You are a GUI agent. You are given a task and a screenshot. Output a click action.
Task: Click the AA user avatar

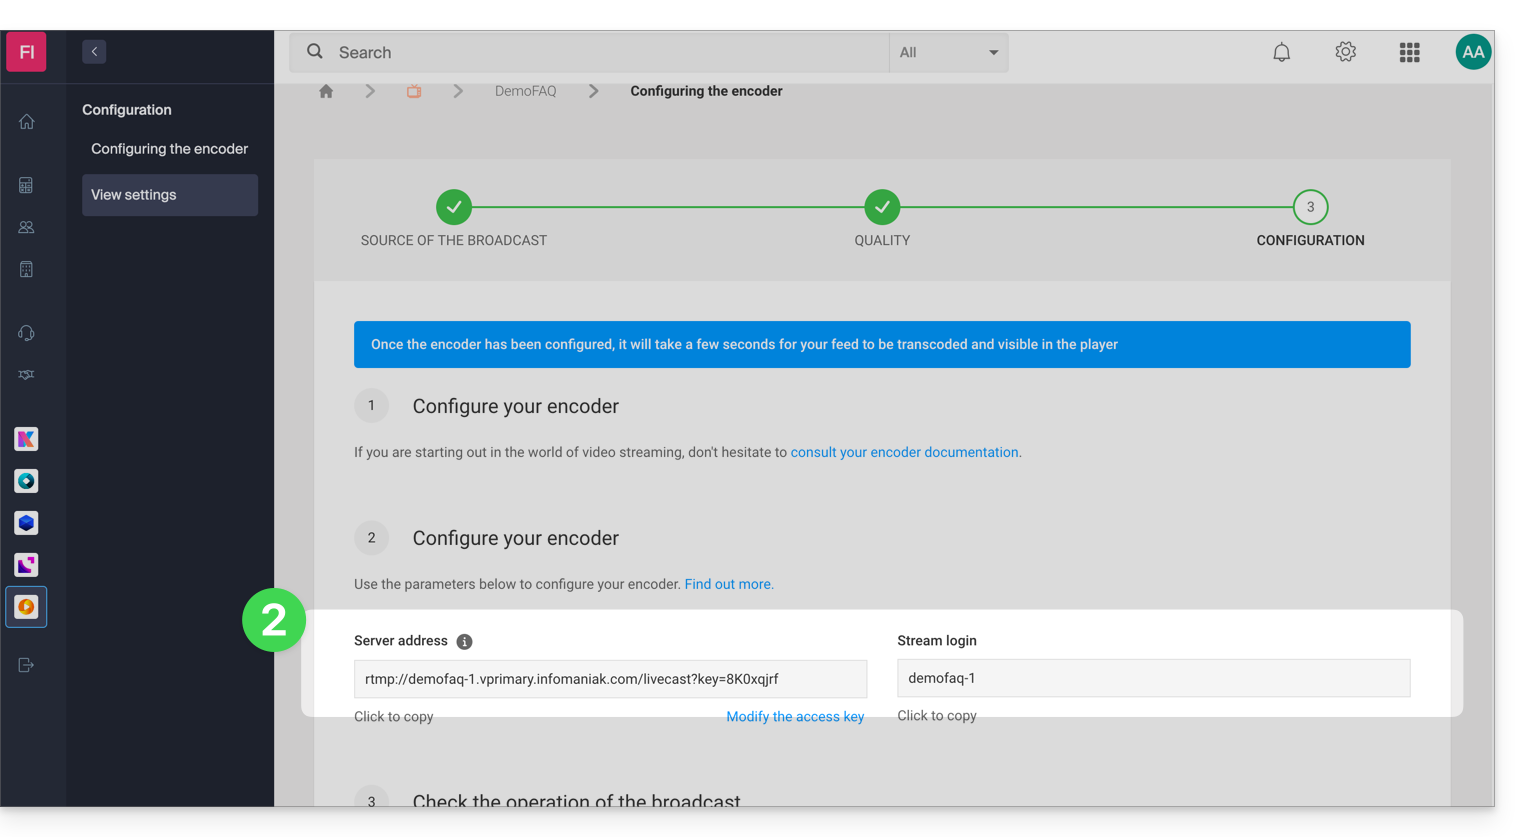(x=1472, y=52)
